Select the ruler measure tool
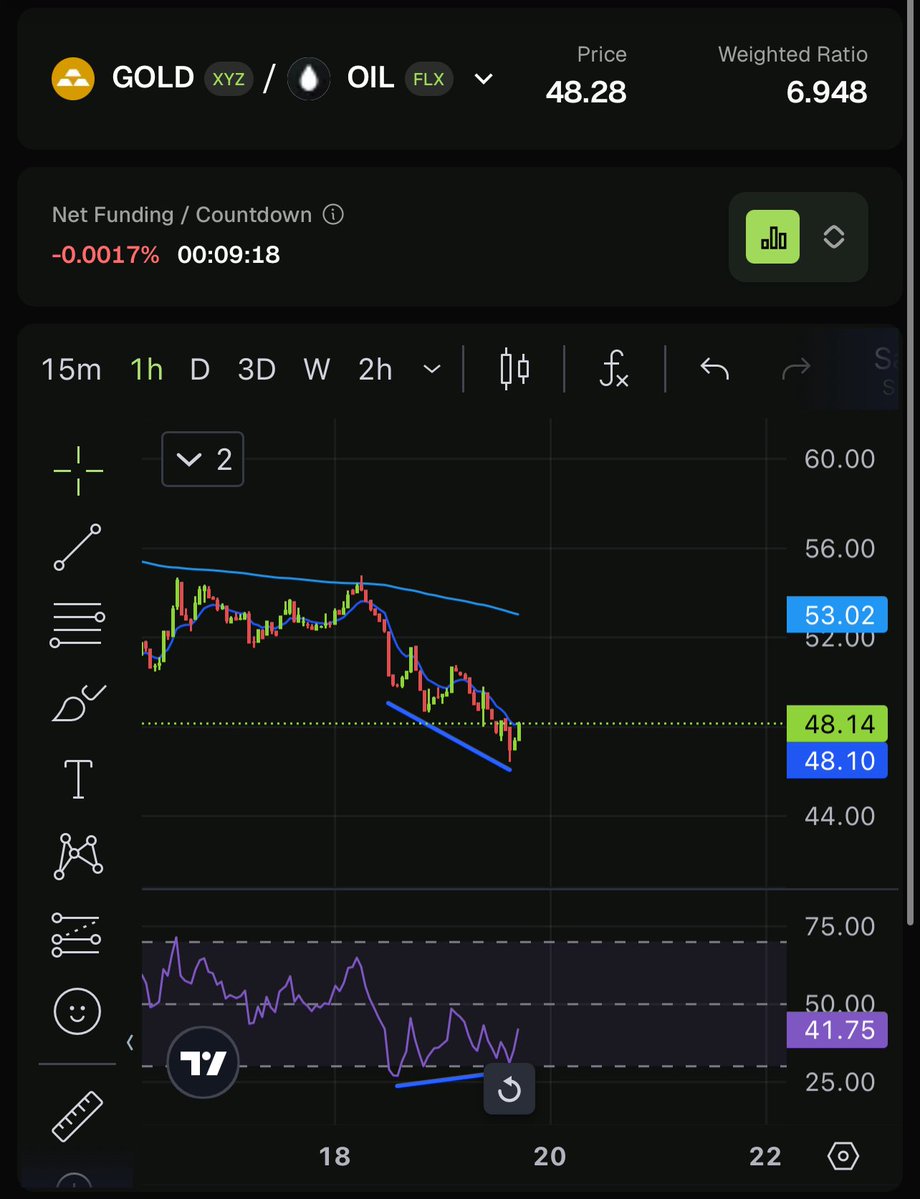 [77, 1116]
